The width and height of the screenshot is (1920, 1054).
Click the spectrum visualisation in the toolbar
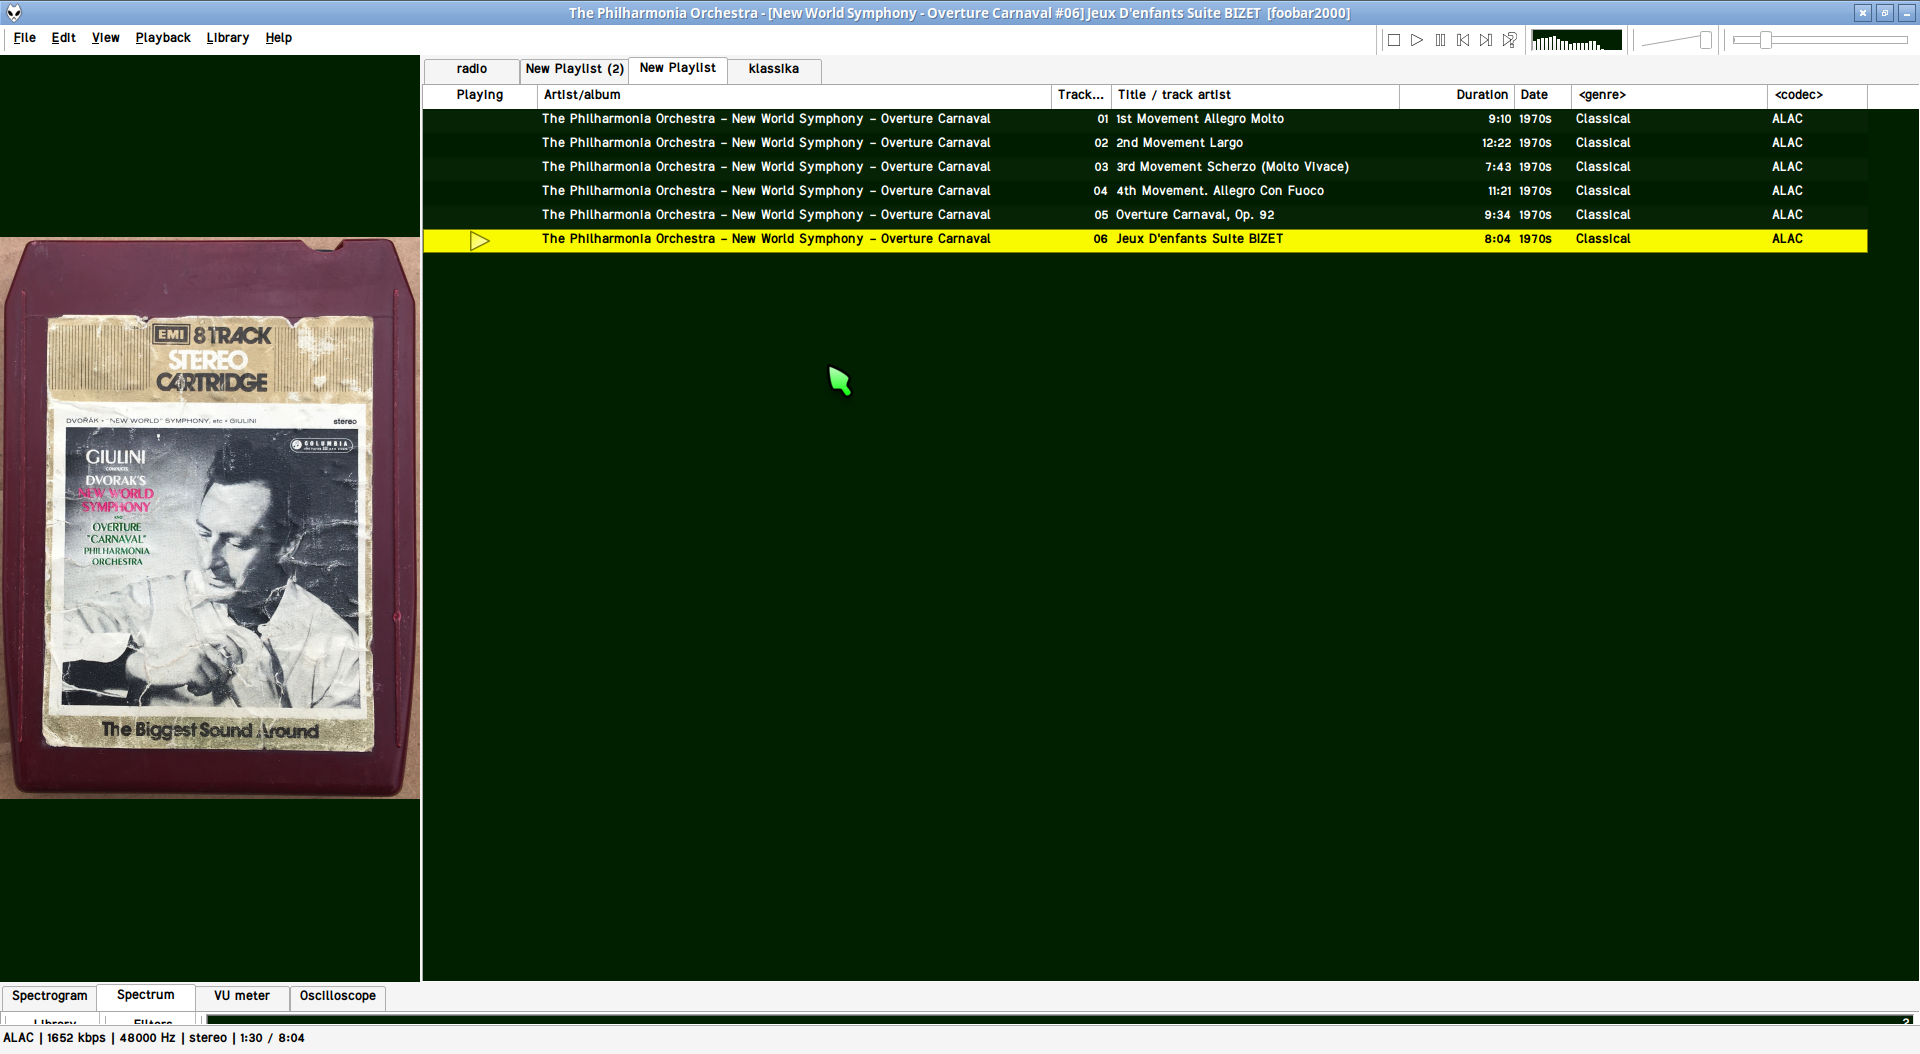1577,40
